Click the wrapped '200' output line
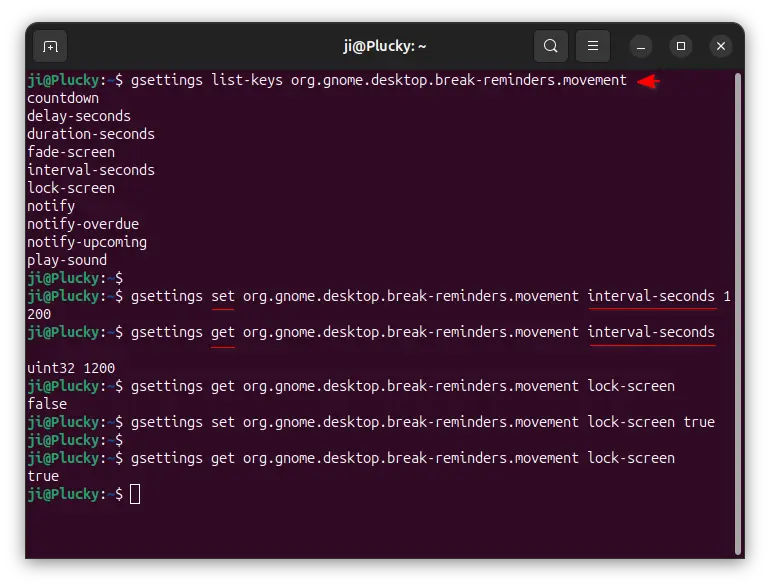 (39, 314)
